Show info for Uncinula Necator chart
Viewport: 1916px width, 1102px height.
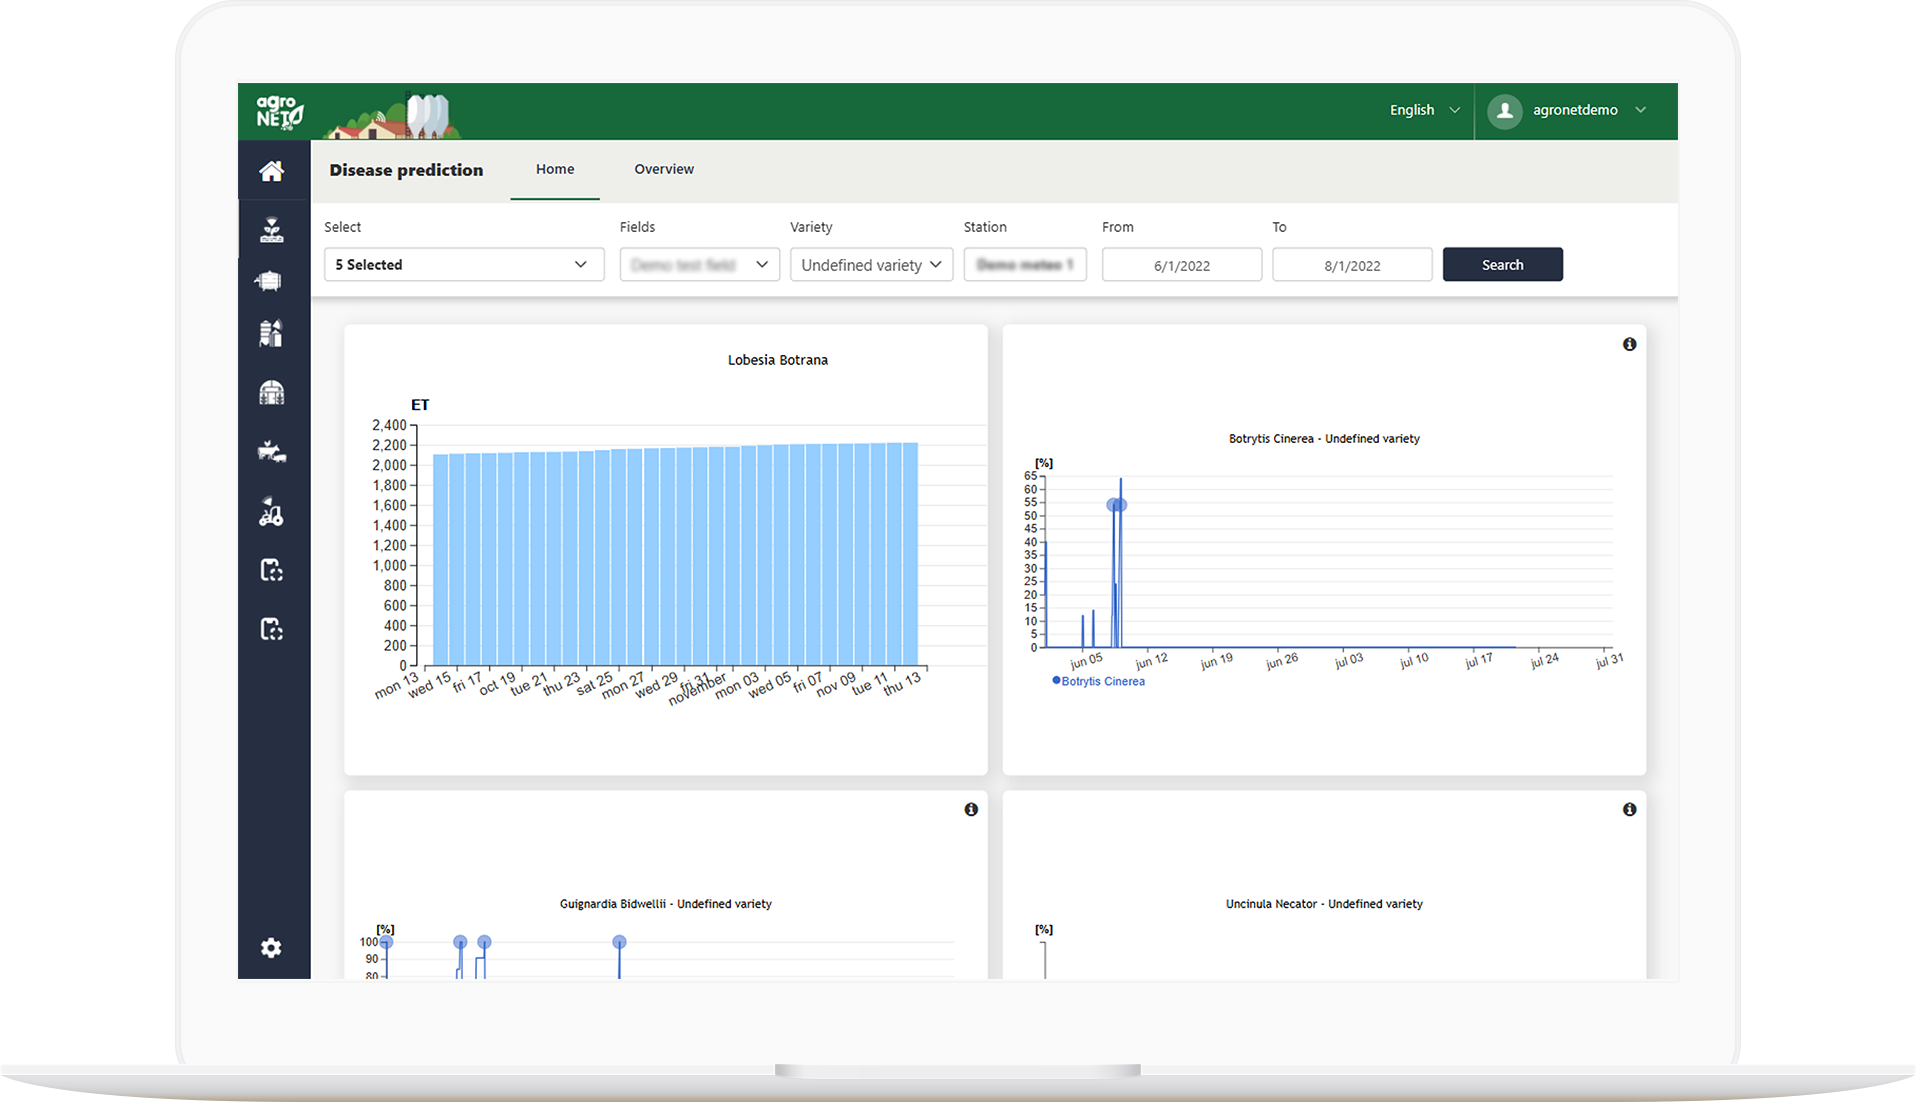tap(1629, 809)
